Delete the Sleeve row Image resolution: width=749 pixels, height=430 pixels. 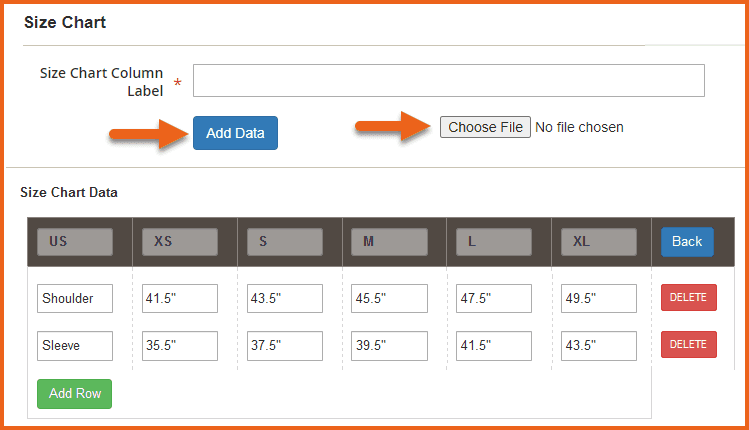pyautogui.click(x=688, y=345)
